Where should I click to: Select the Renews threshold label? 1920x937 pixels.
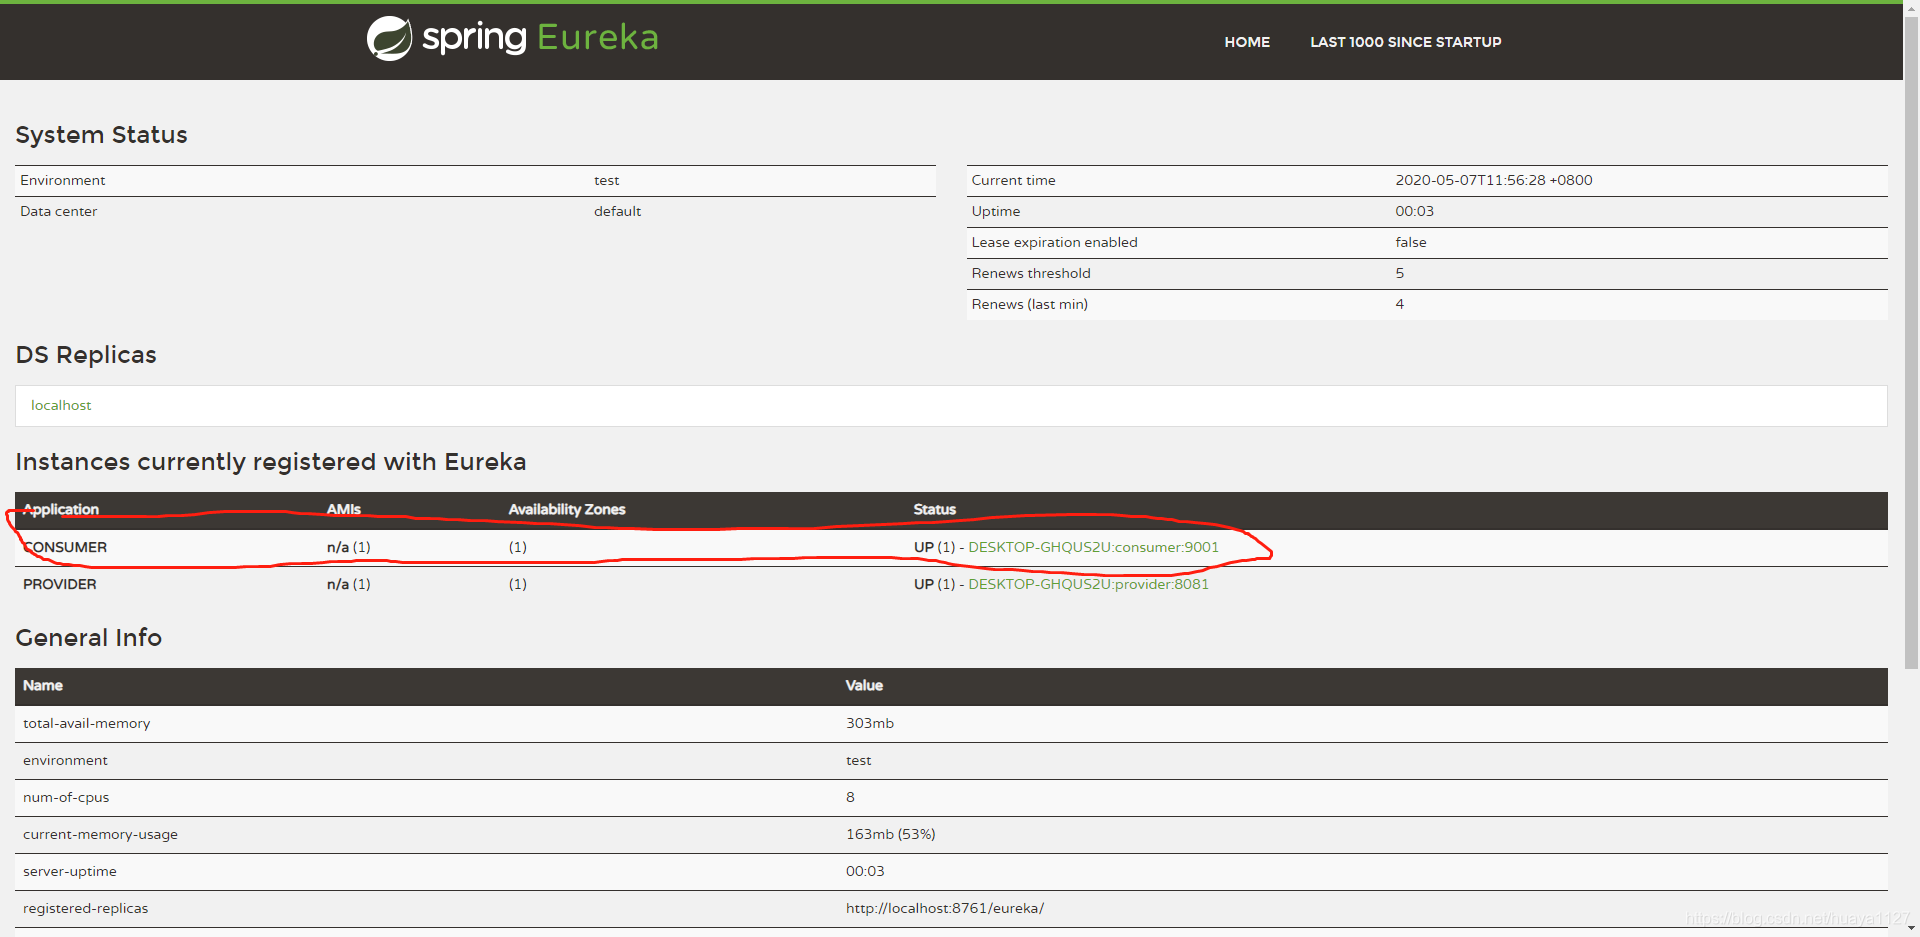1031,273
